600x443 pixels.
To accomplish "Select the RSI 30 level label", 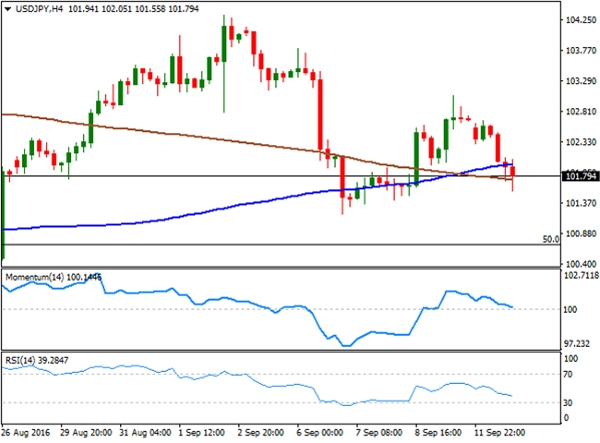I will (568, 403).
